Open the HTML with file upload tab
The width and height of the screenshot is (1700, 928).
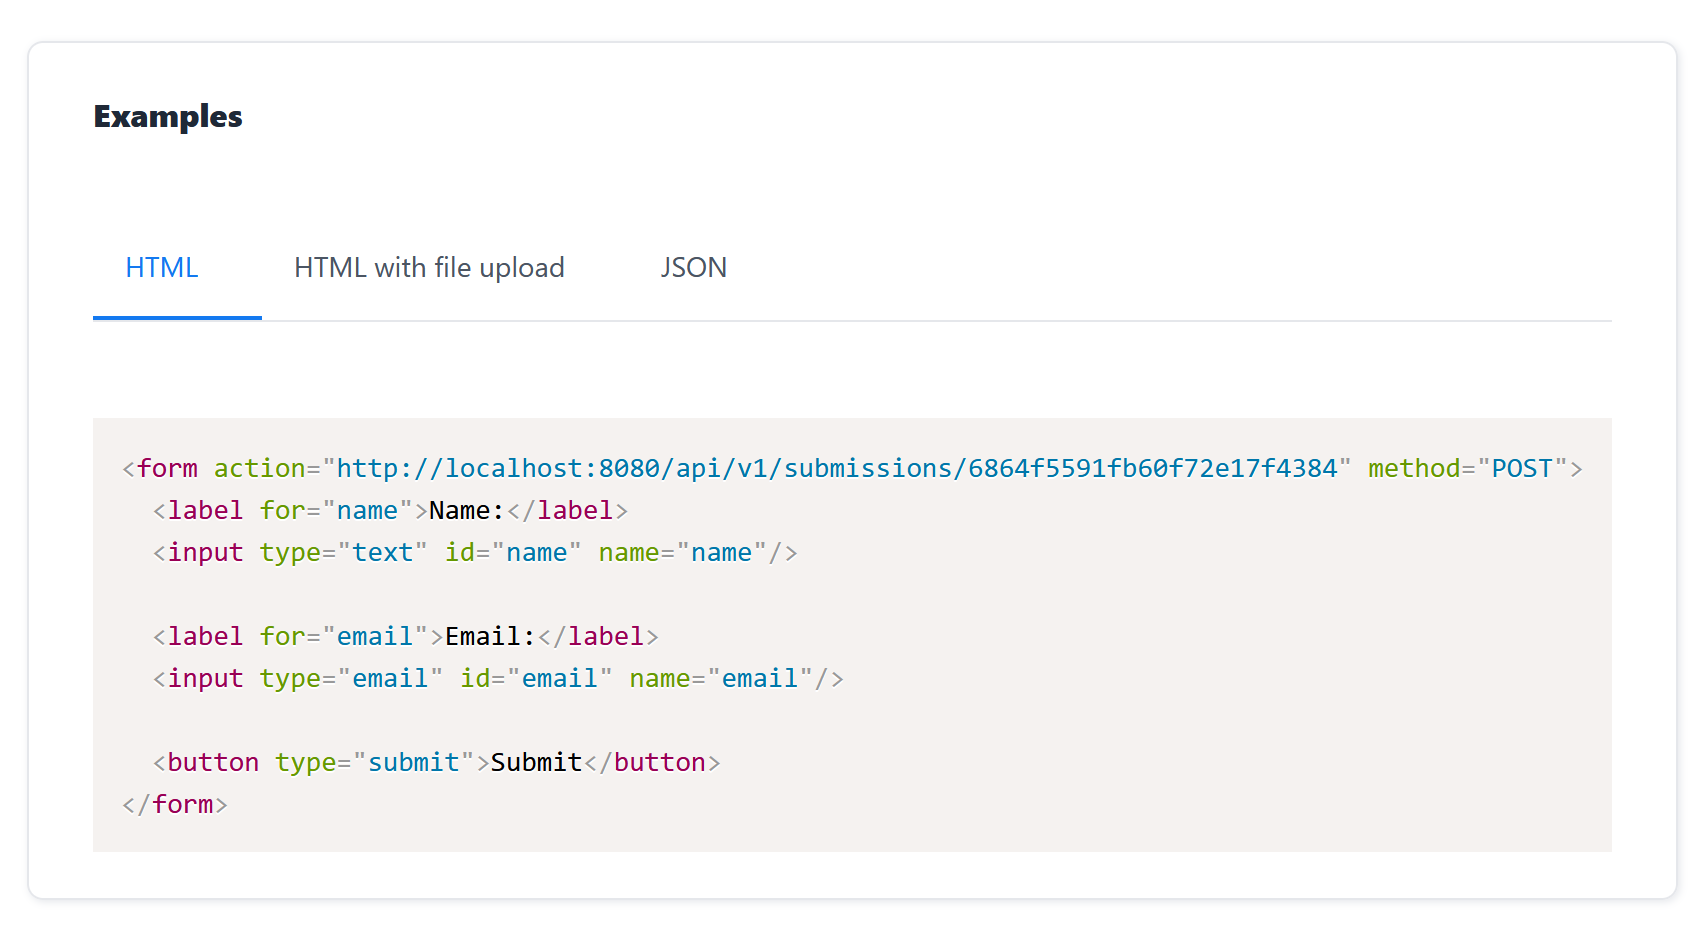coord(429,267)
